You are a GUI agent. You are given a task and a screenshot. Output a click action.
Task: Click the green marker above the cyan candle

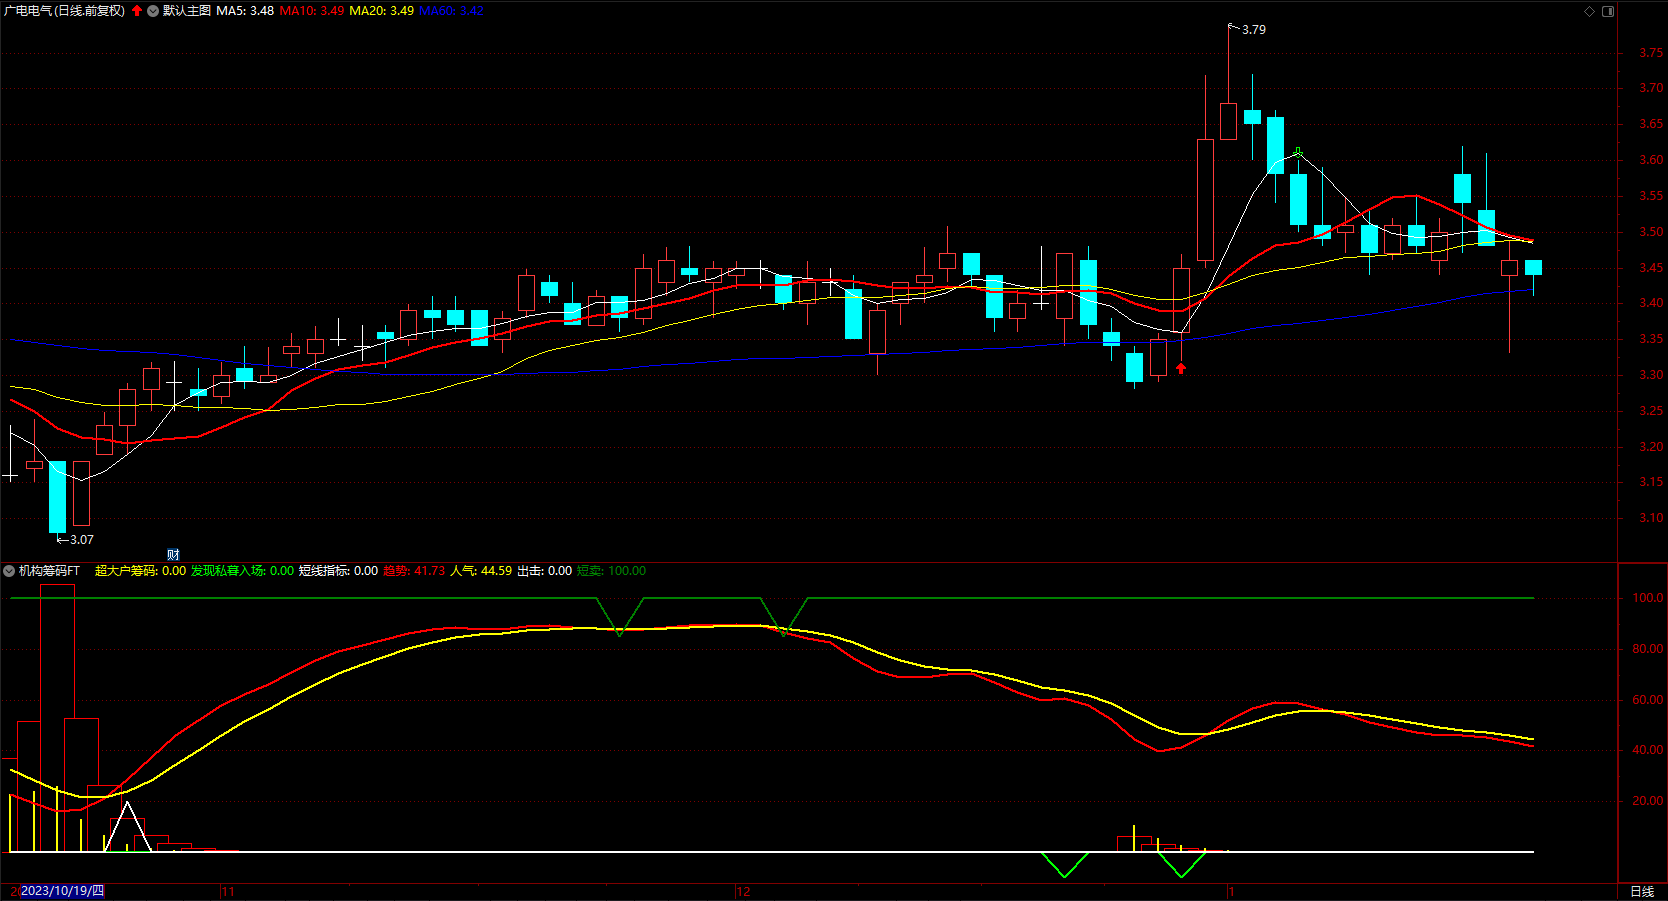click(x=1298, y=152)
